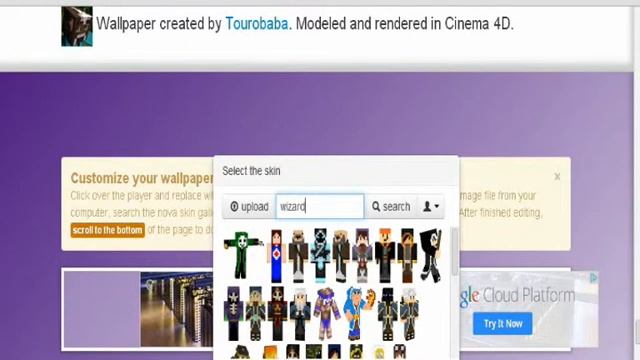Click the 'Select the skin' popup header
Viewport: 640px width, 360px height.
pos(336,171)
